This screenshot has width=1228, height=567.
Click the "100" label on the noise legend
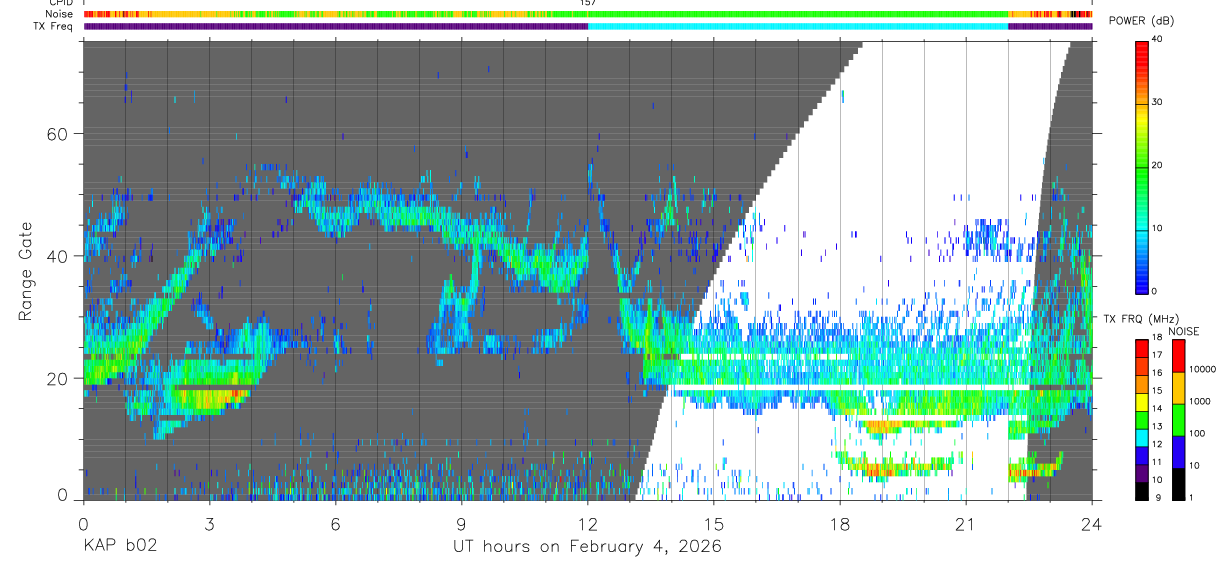(x=1196, y=433)
